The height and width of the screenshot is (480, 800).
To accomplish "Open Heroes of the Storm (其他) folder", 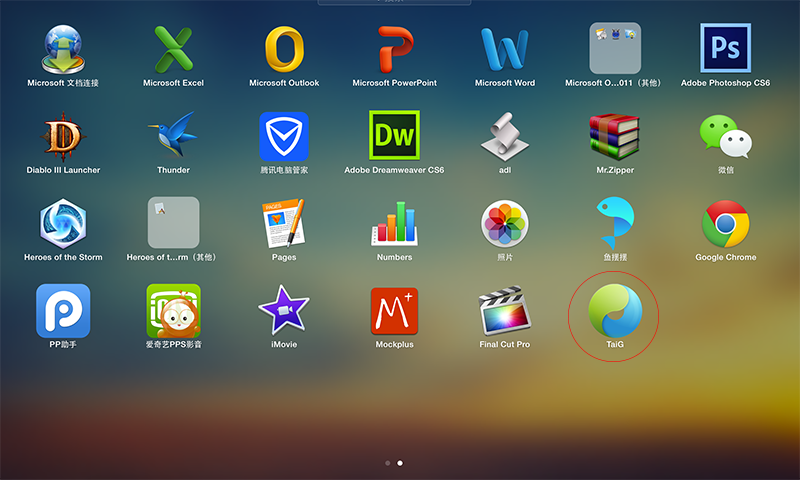I will (173, 222).
